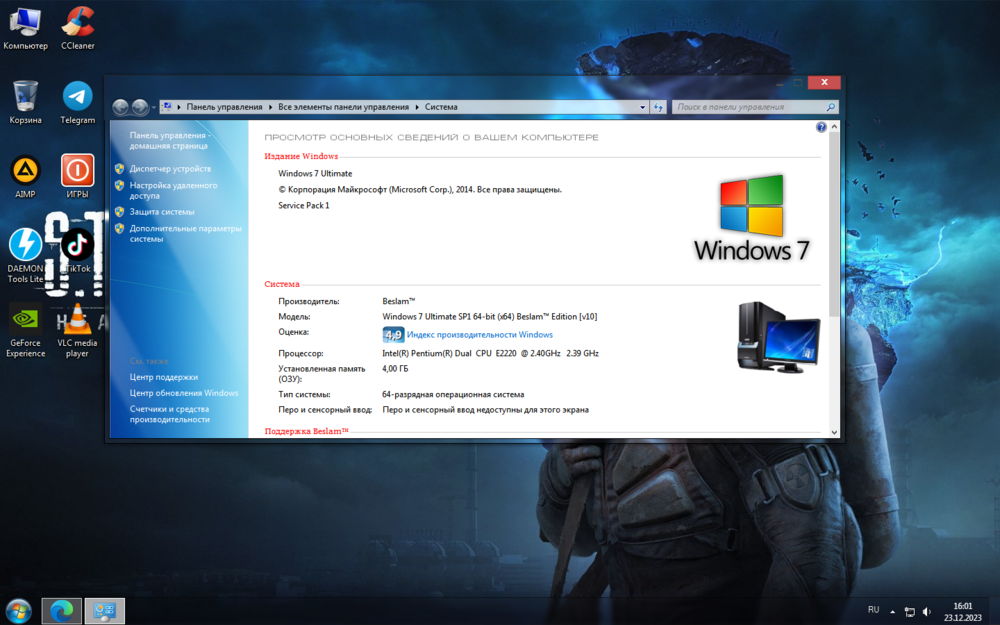Launch the Telegram desktop shortcut
This screenshot has height=625, width=1000.
click(78, 103)
